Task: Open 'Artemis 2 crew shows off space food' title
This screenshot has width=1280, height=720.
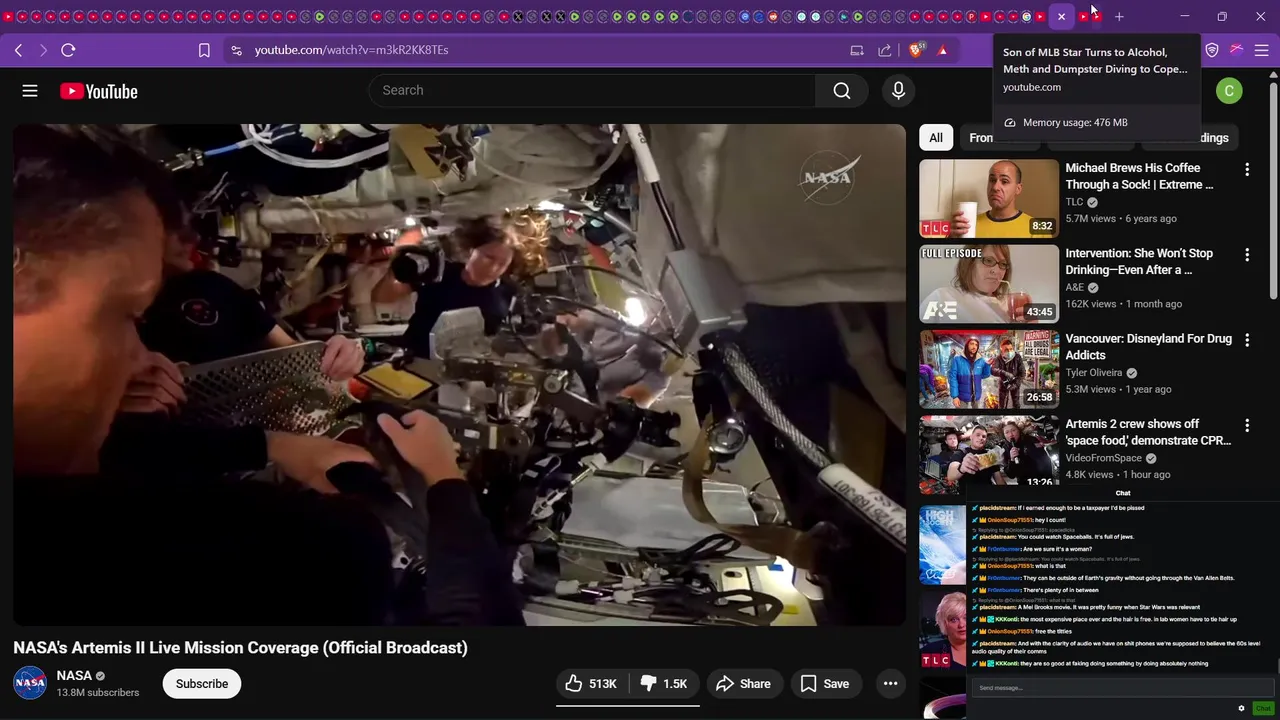Action: [1148, 432]
